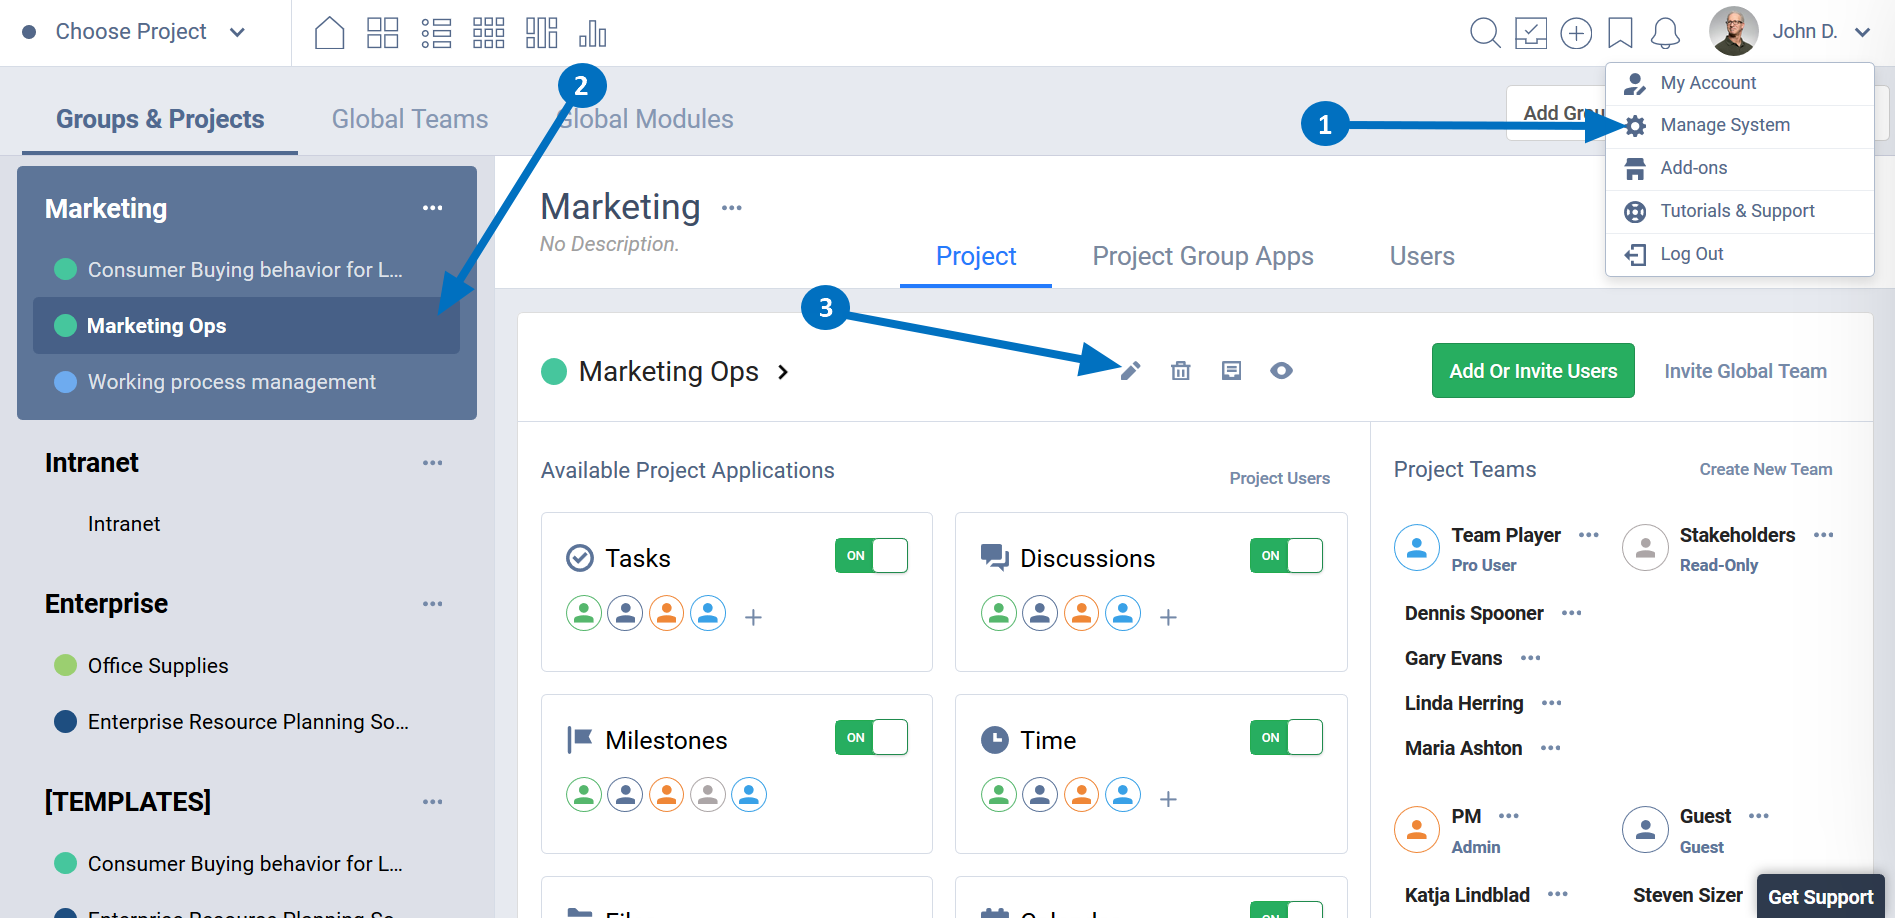The image size is (1895, 918).
Task: Open the bar chart reports icon
Action: [x=592, y=33]
